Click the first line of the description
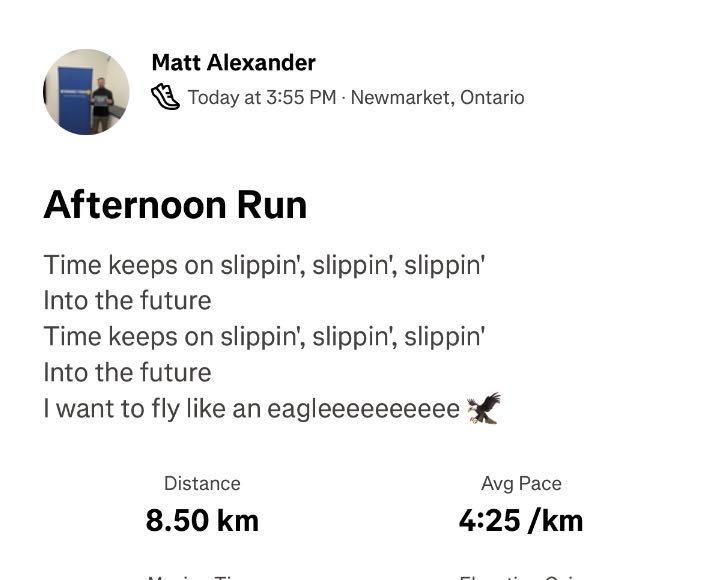The height and width of the screenshot is (580, 724). point(264,265)
